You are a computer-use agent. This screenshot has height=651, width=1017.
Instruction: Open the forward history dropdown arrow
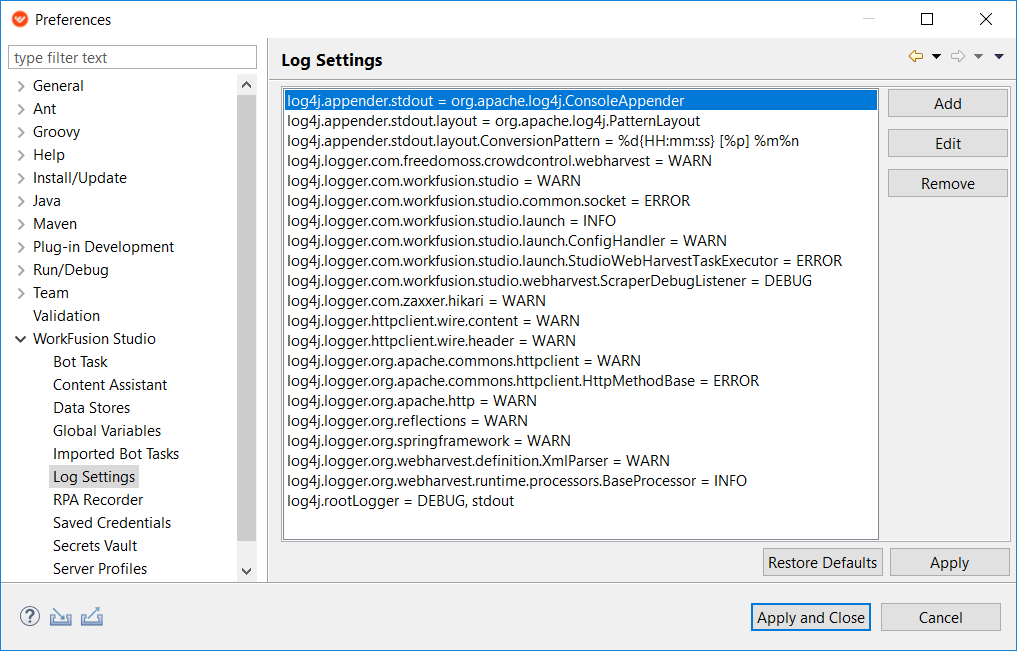[x=978, y=56]
